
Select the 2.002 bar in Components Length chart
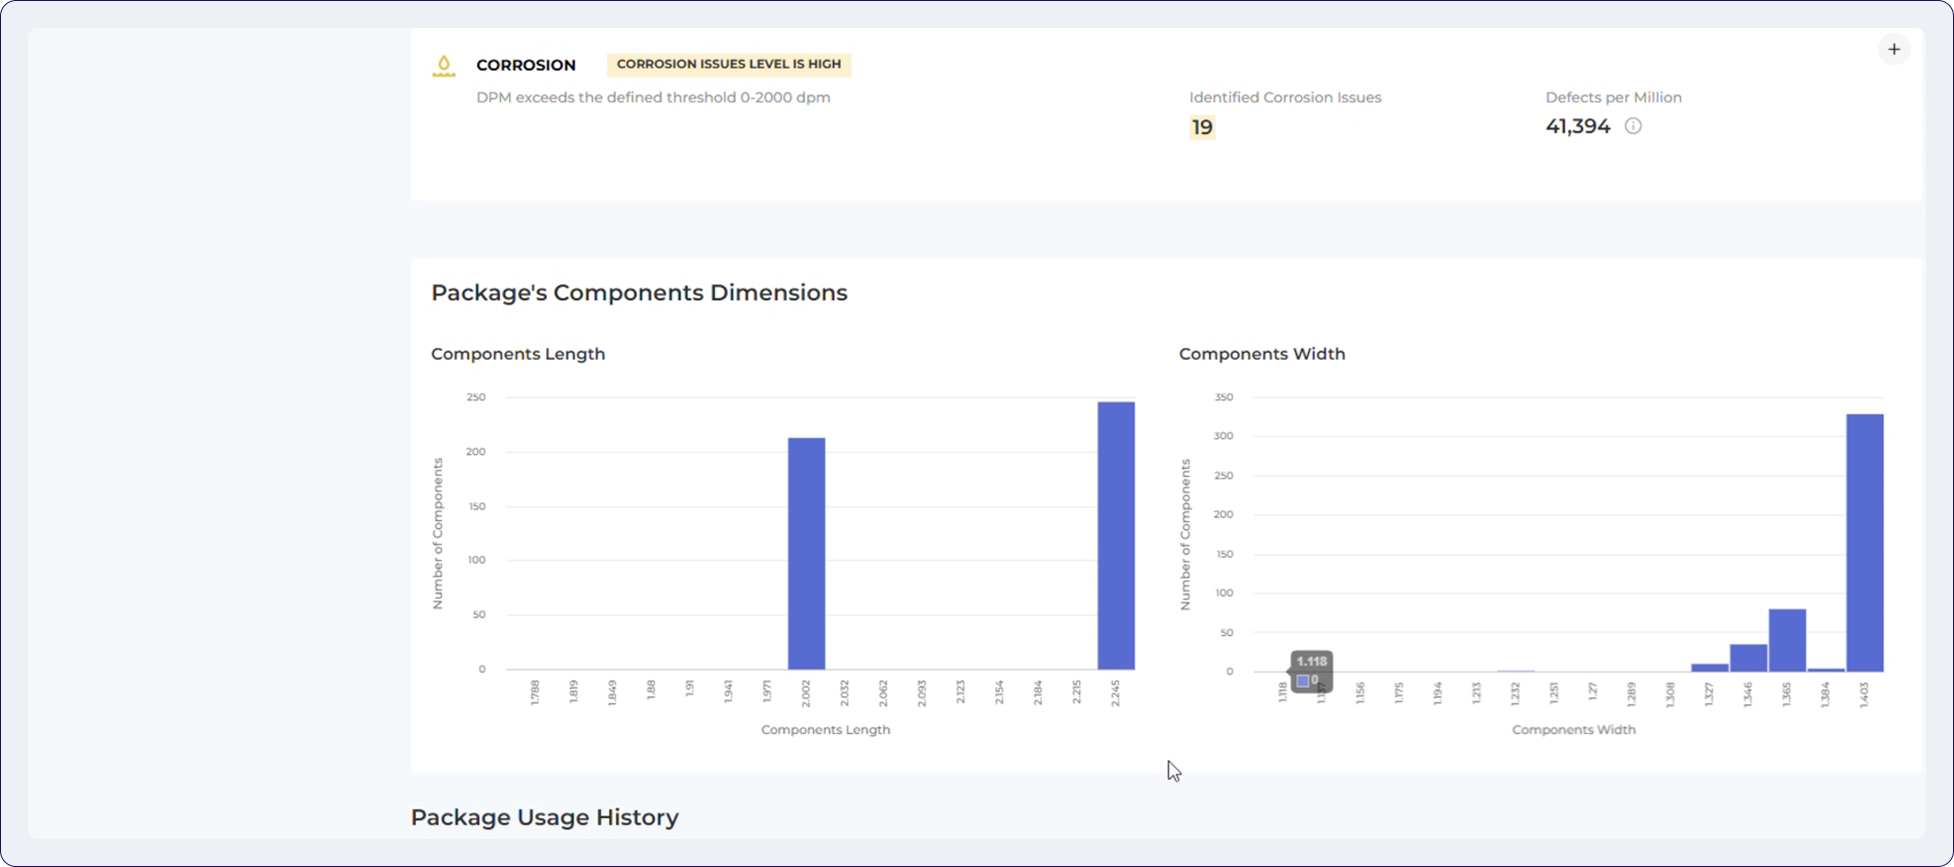point(806,553)
